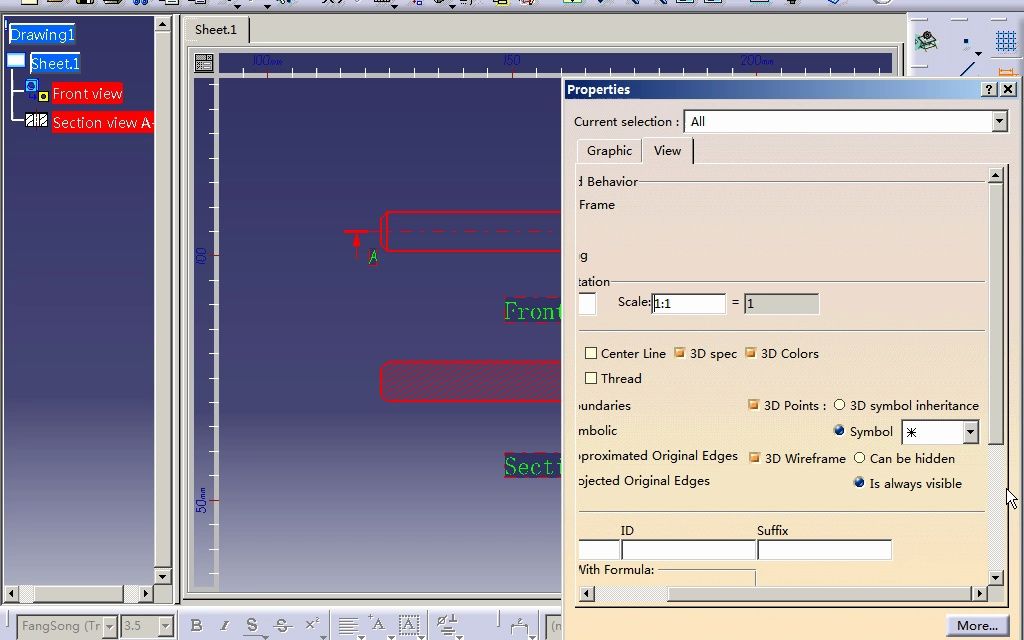Check the Thread option
Image resolution: width=1024 pixels, height=640 pixels.
pyautogui.click(x=591, y=378)
